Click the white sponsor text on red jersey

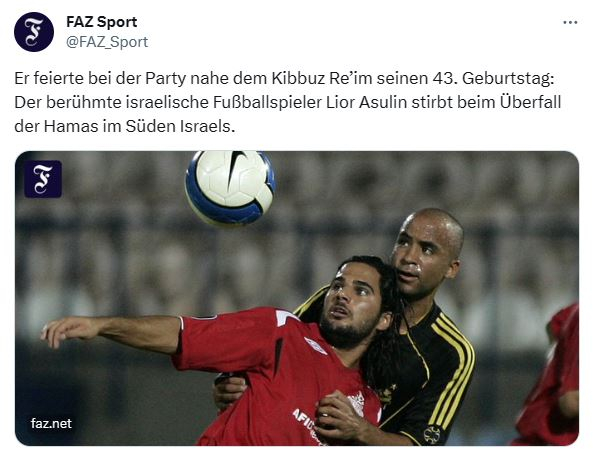click(303, 421)
